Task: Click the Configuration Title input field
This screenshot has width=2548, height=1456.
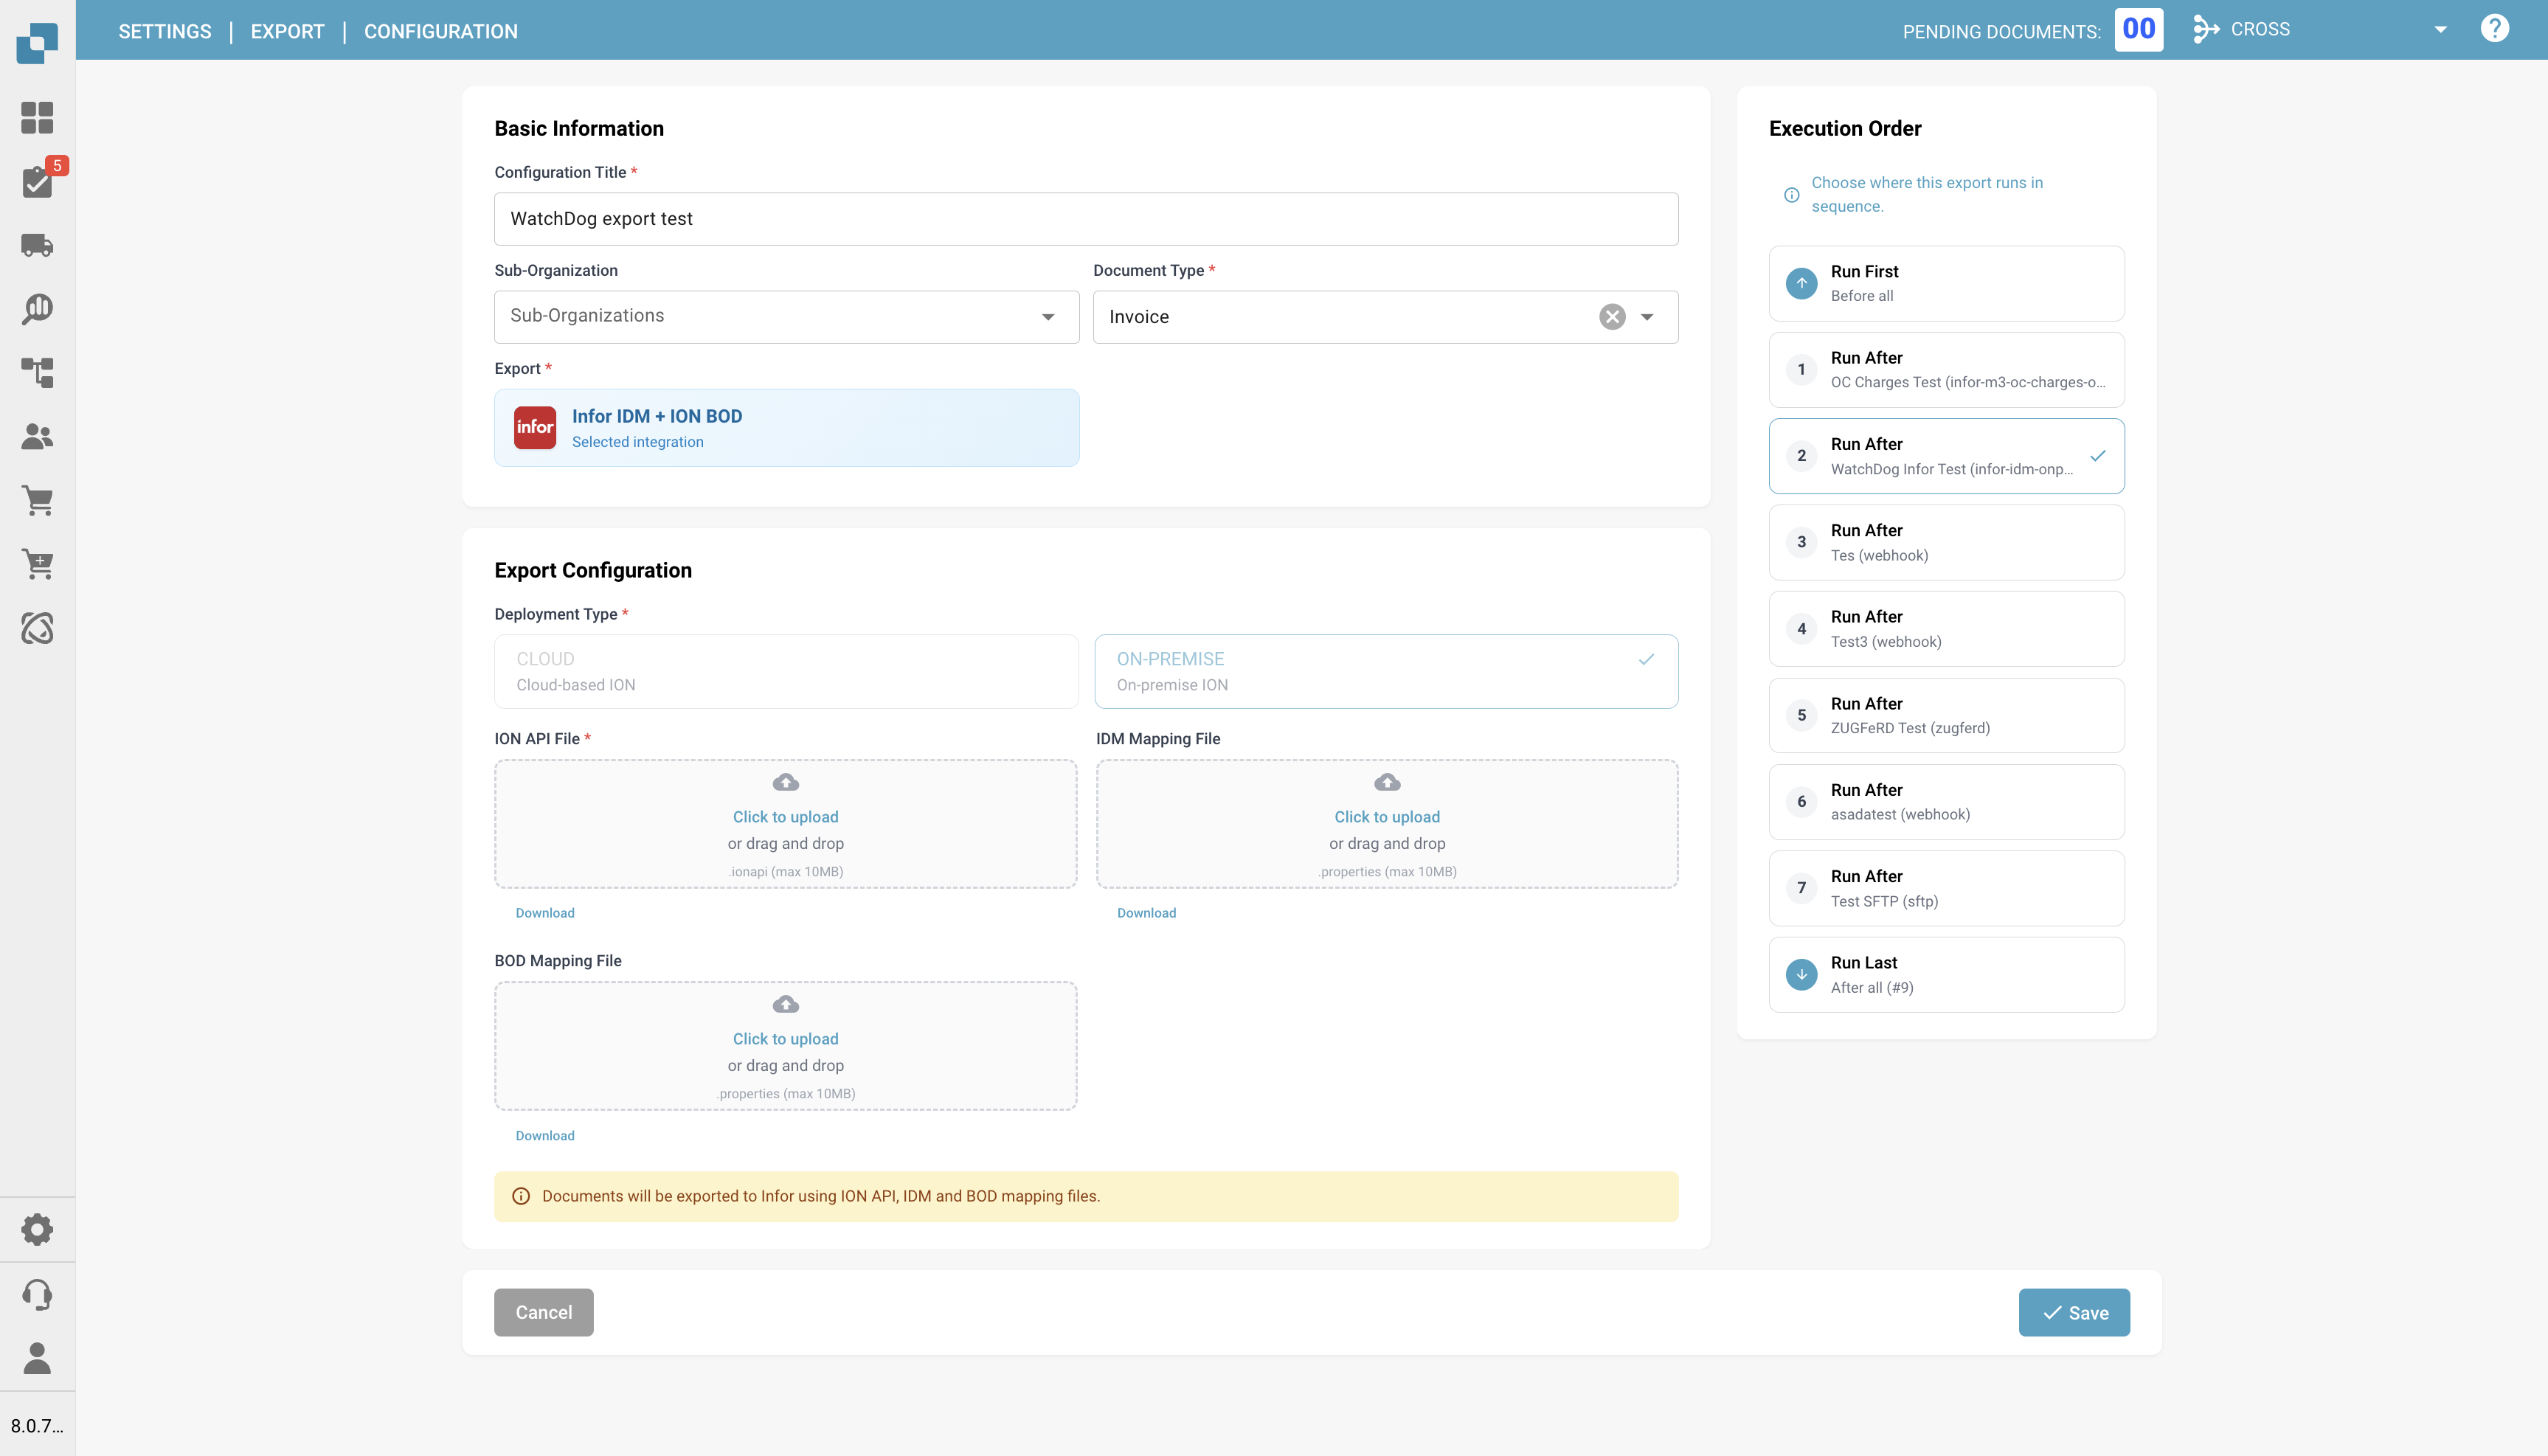Action: [1086, 219]
